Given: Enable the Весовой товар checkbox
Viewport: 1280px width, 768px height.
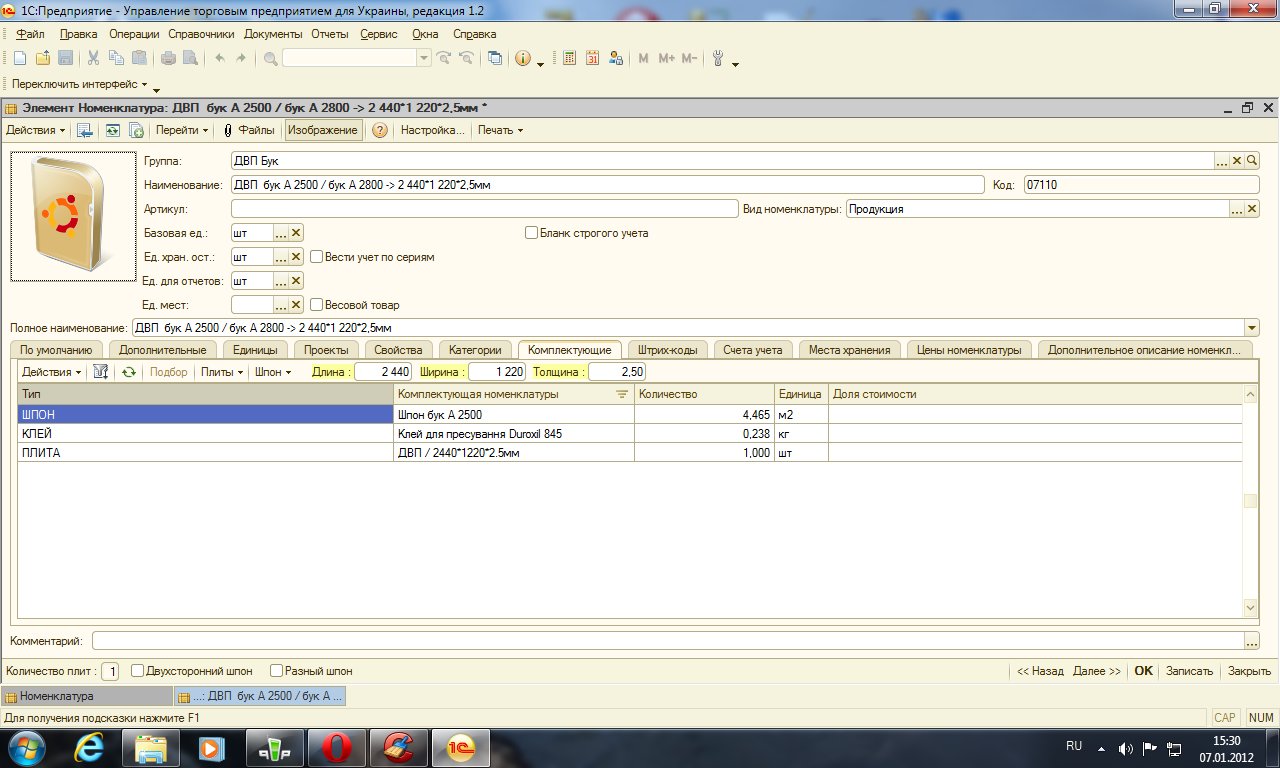Looking at the screenshot, I should 317,305.
